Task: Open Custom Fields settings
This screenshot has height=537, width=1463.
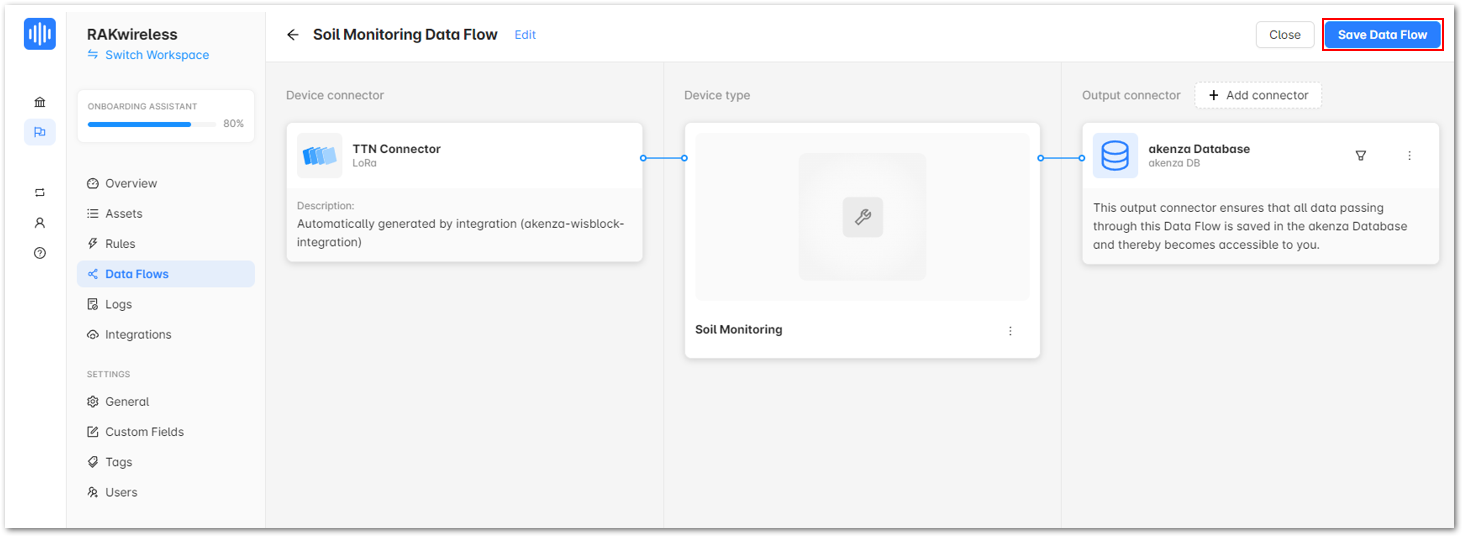Action: coord(166,432)
